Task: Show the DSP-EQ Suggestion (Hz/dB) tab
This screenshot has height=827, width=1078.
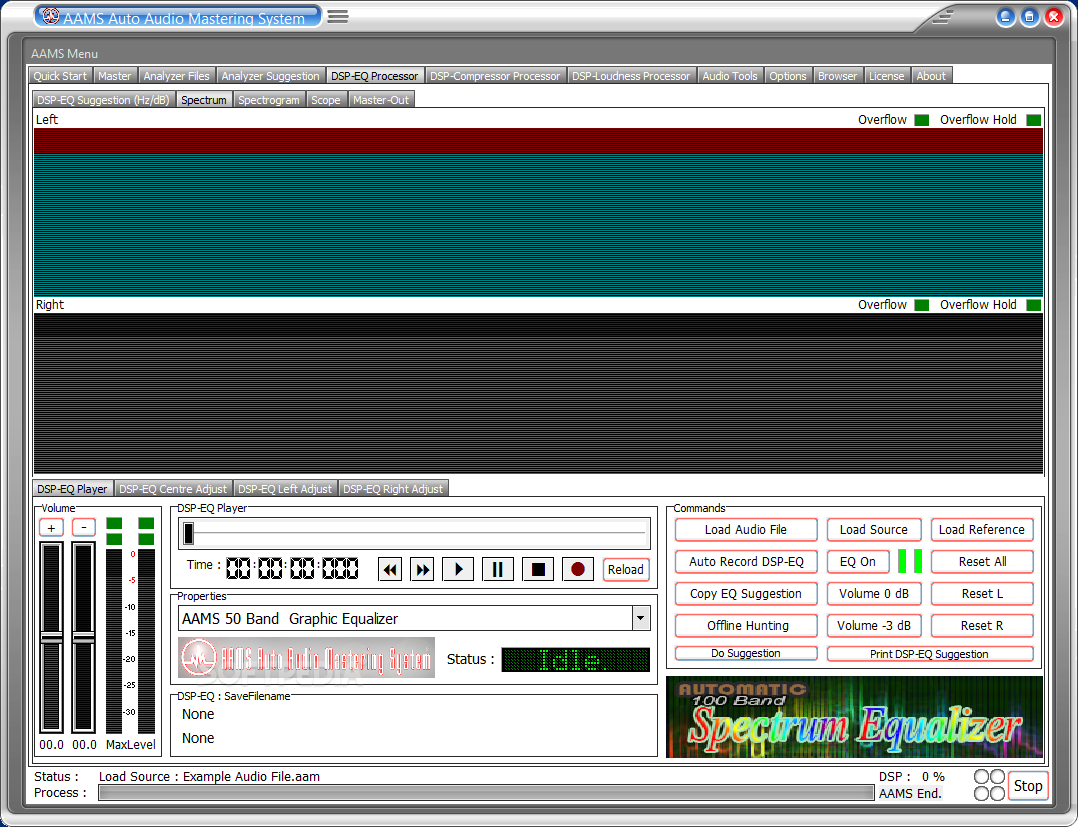Action: tap(103, 100)
